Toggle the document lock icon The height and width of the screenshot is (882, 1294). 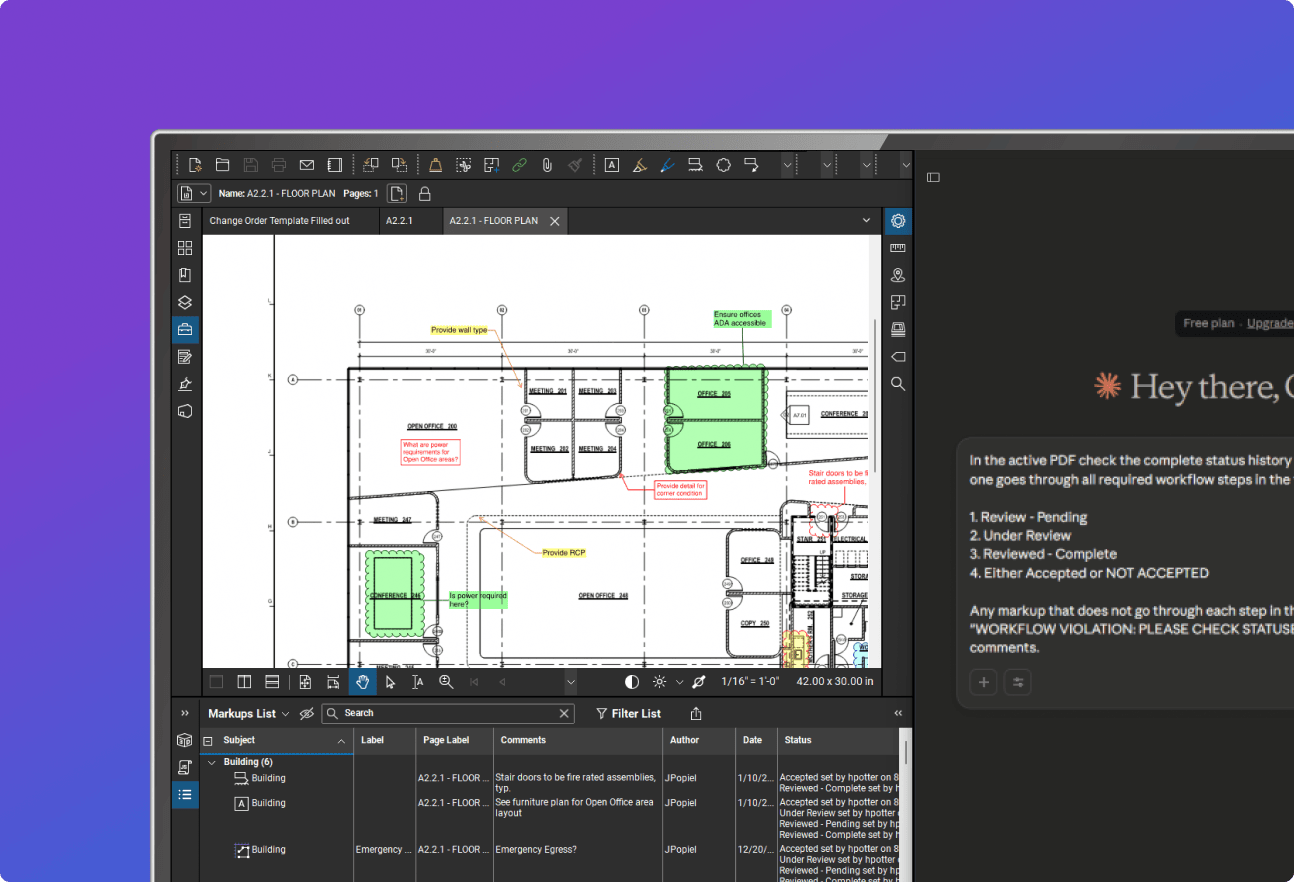pyautogui.click(x=425, y=194)
